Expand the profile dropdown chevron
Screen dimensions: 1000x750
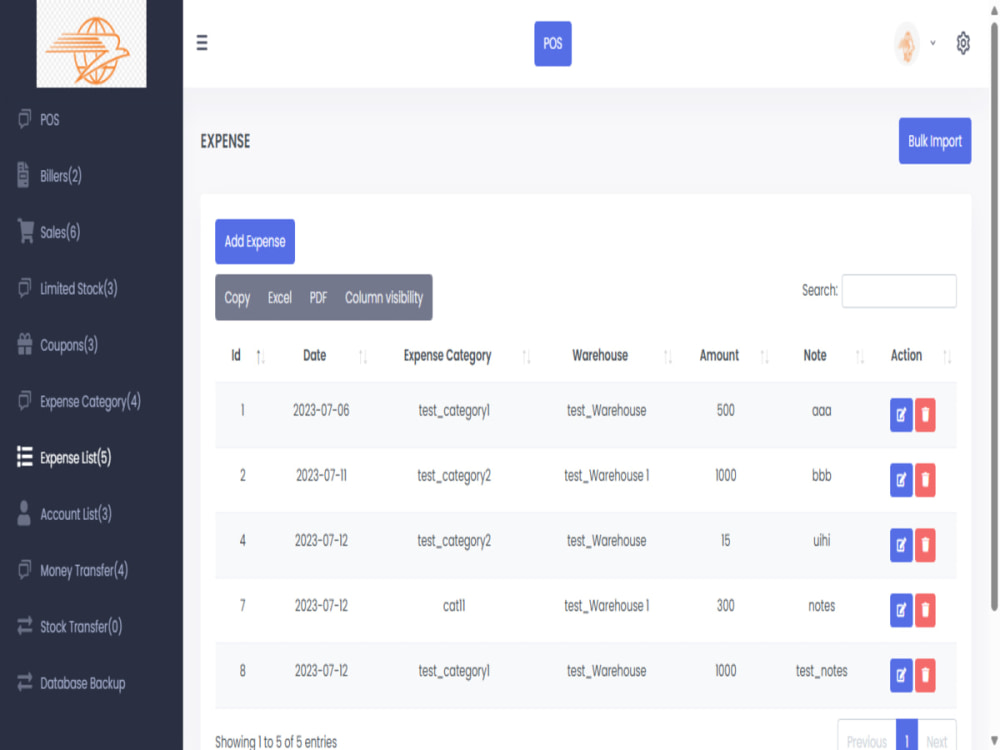[x=932, y=43]
